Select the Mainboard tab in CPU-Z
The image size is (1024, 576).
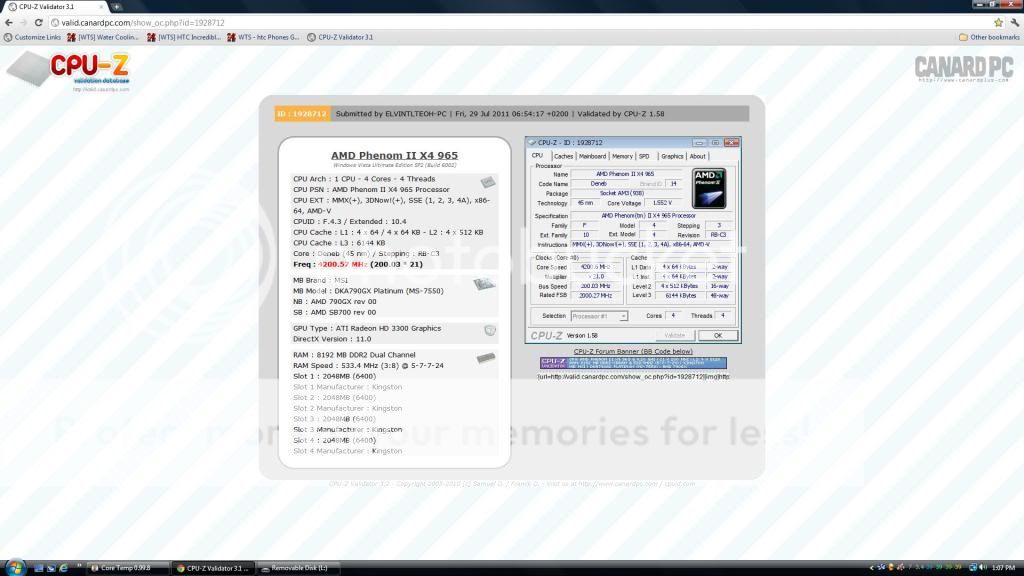[592, 156]
